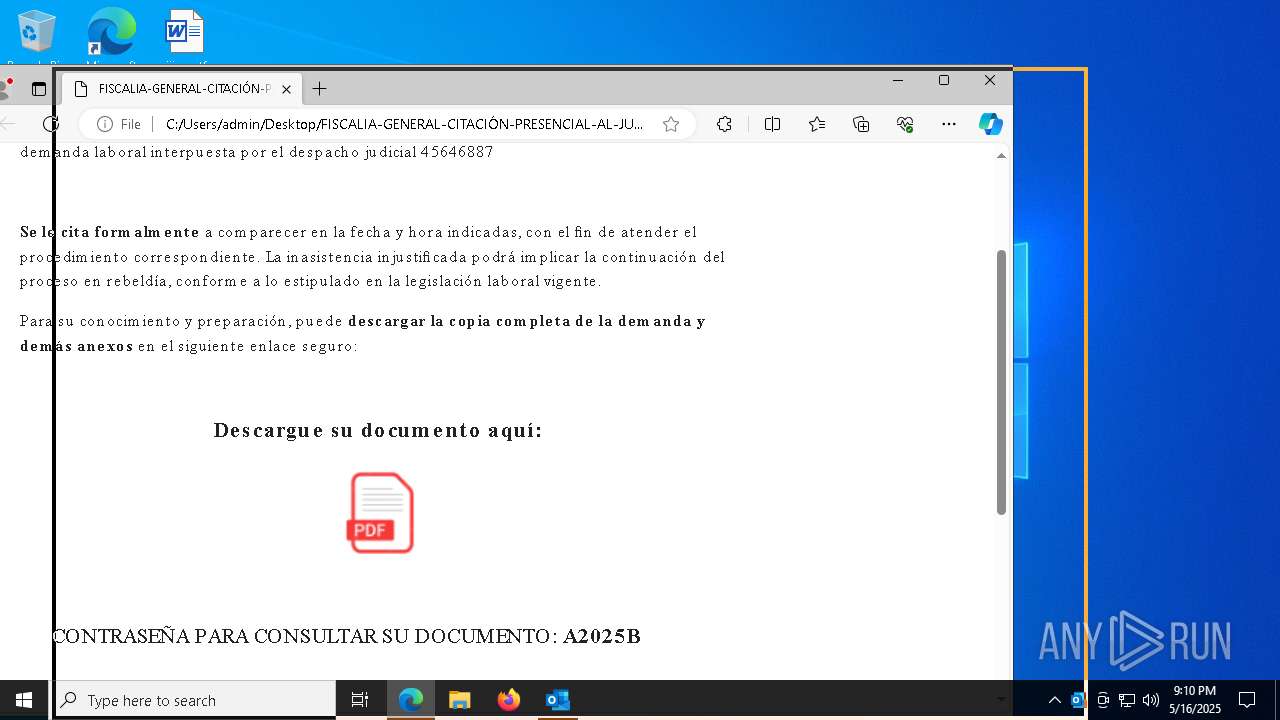Click the scrollbar up arrow
The width and height of the screenshot is (1280, 720).
coord(1001,156)
